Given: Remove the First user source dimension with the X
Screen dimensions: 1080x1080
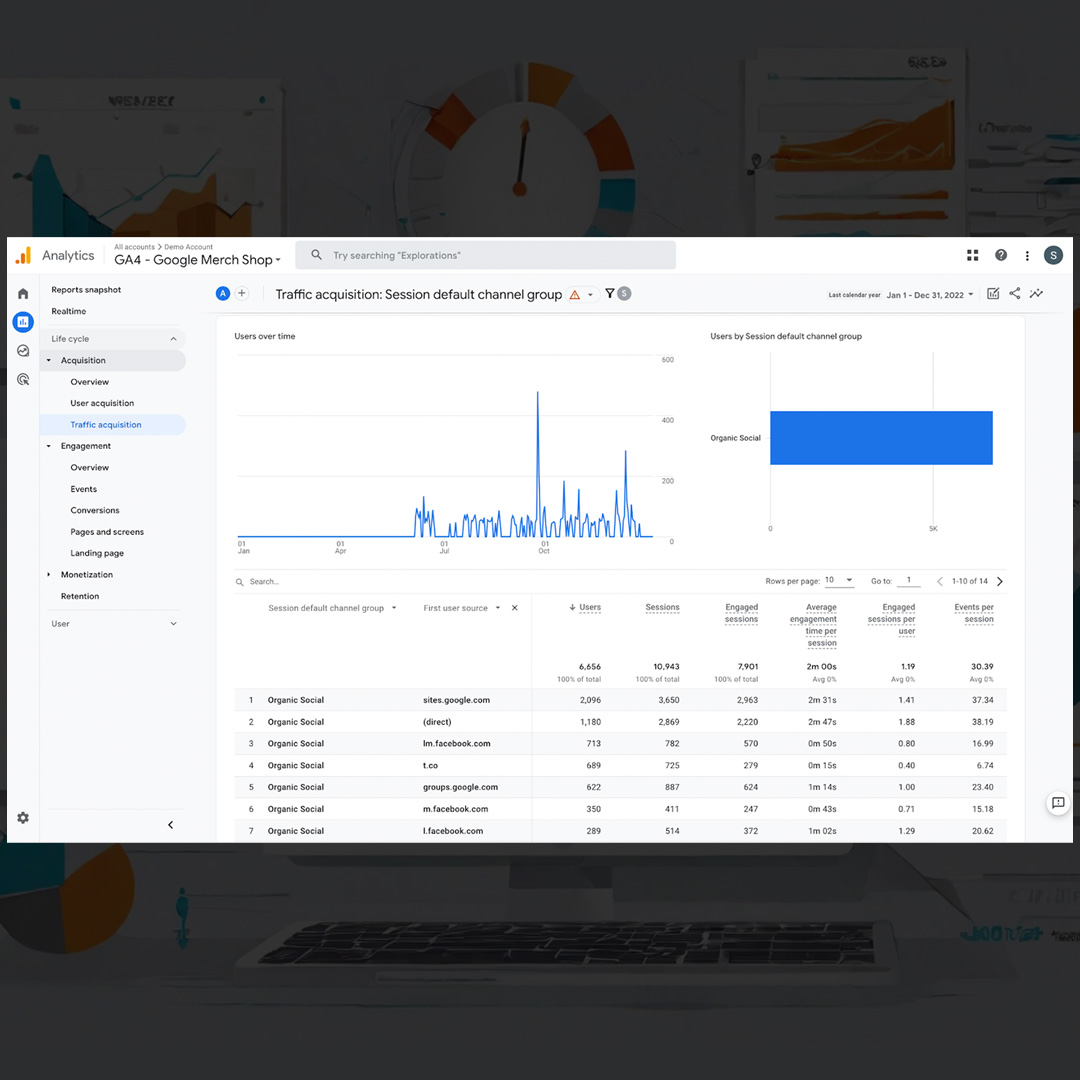Looking at the screenshot, I should 514,607.
